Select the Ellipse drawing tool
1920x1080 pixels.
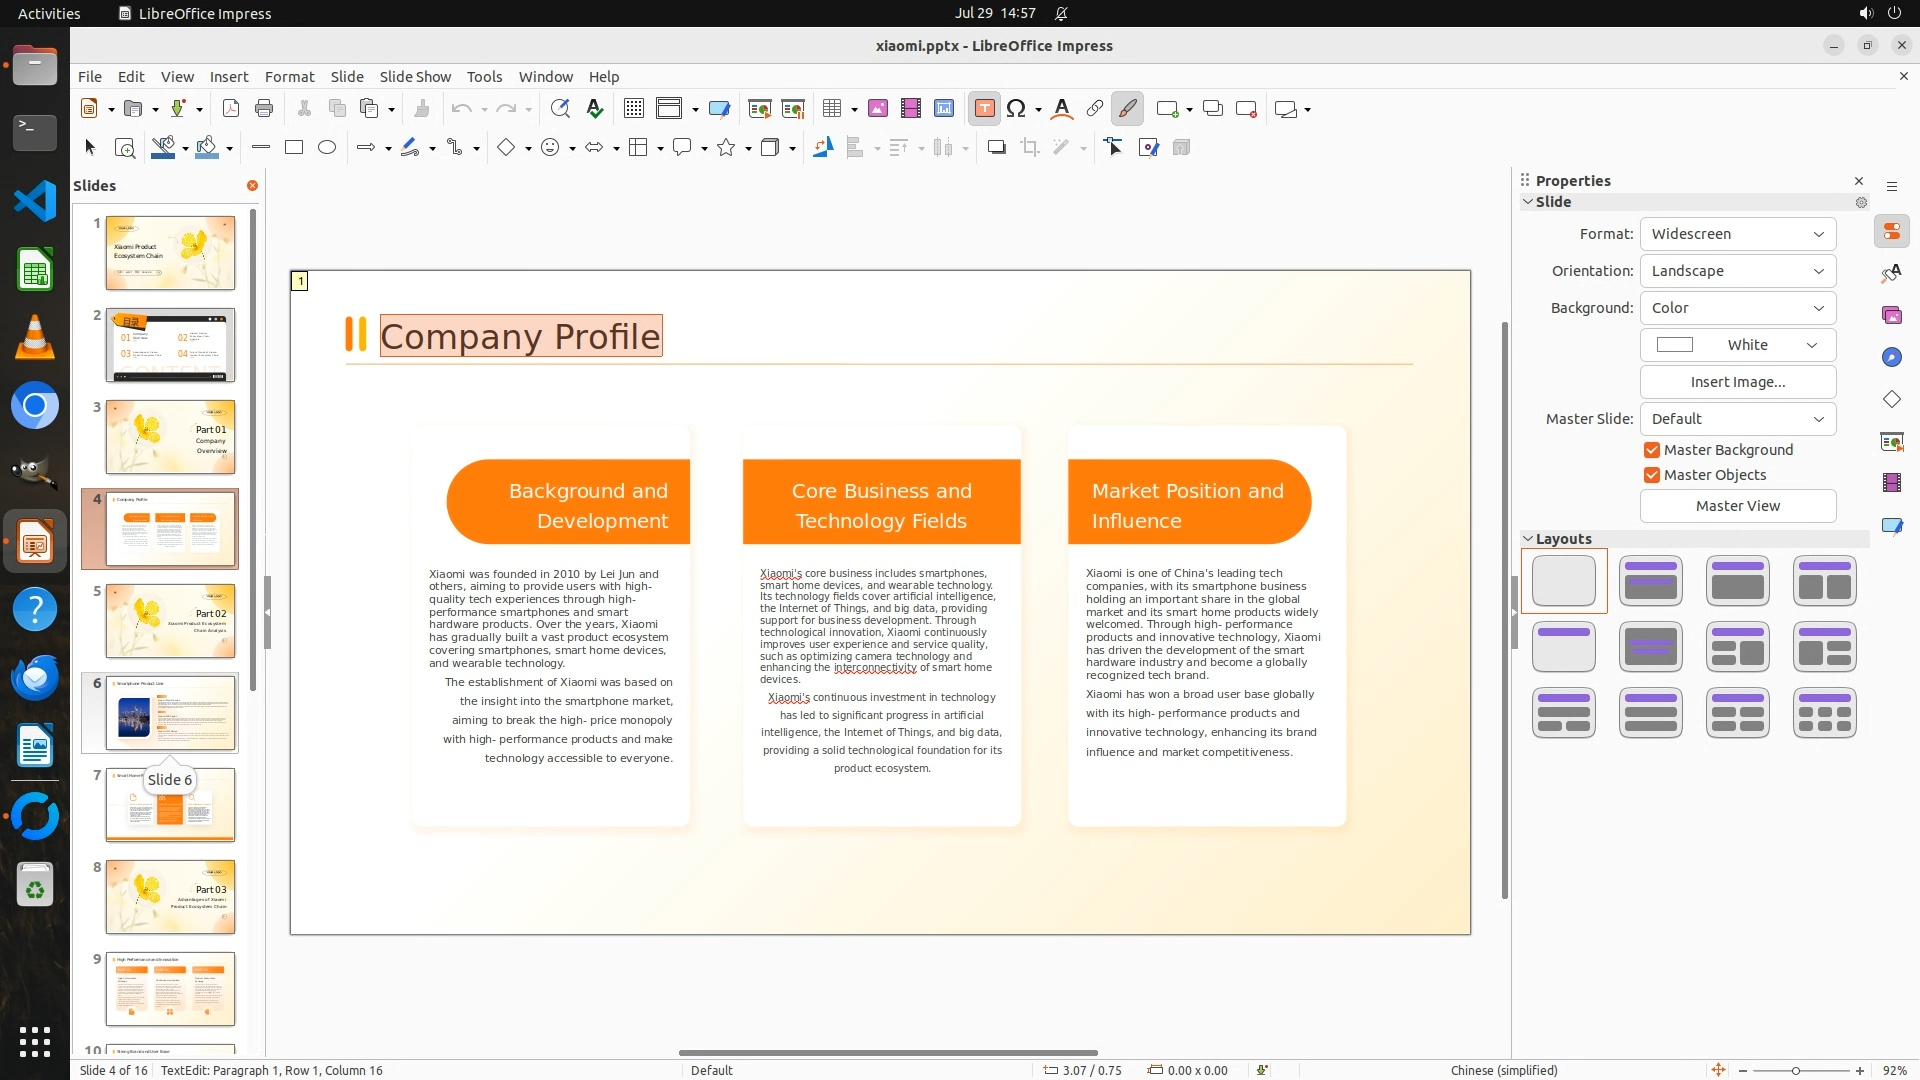[327, 148]
